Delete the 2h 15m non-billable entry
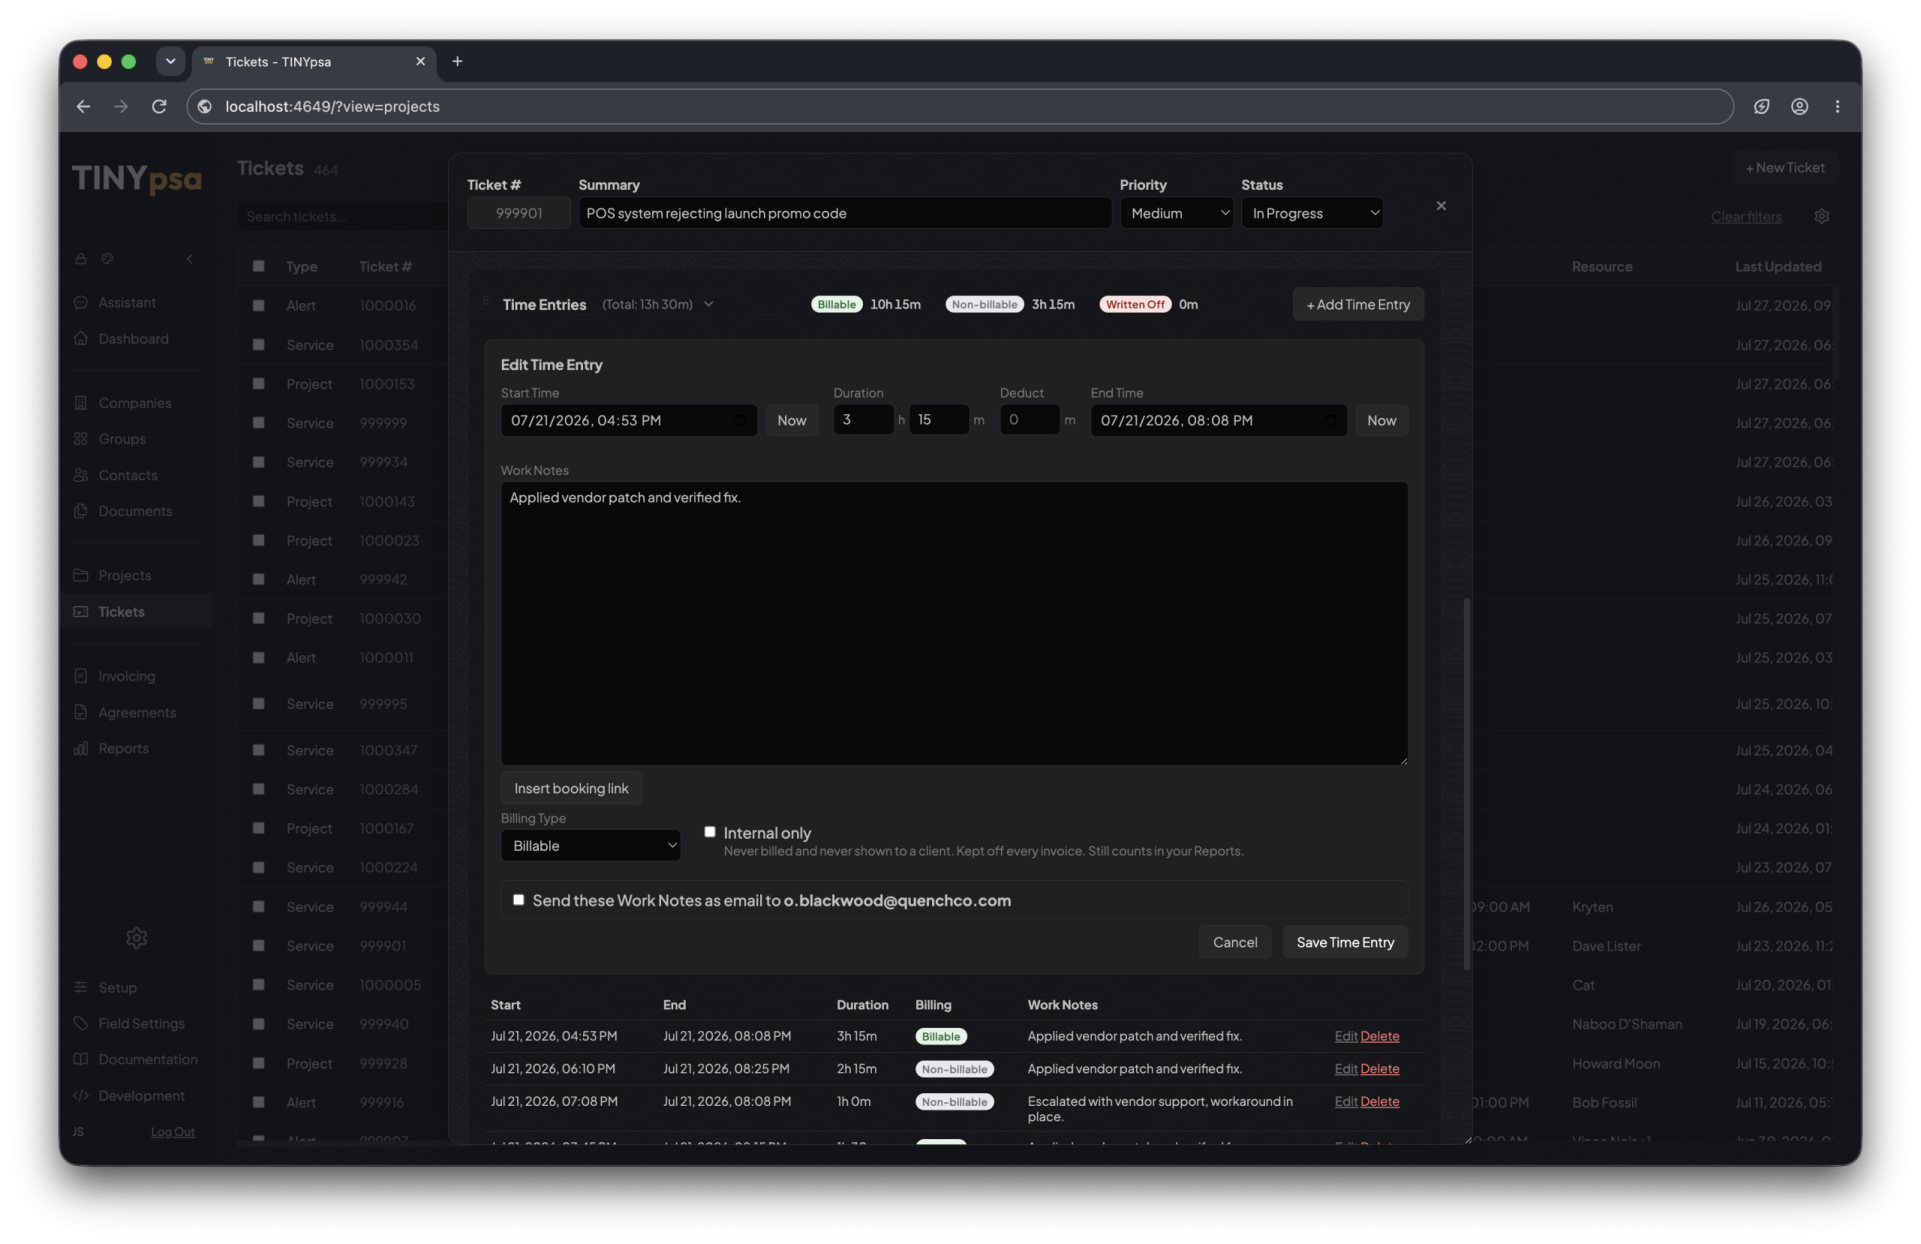Viewport: 1921px width, 1244px height. pyautogui.click(x=1379, y=1069)
